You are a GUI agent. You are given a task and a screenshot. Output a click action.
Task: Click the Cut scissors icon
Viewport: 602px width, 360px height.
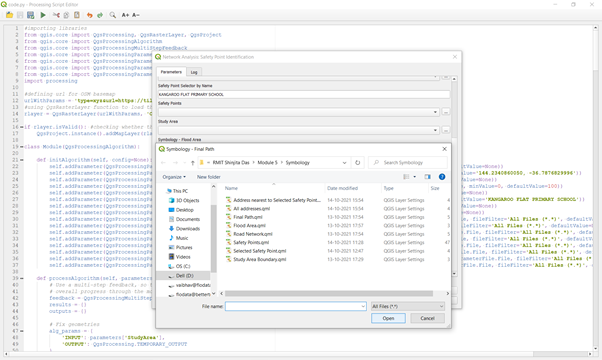coord(56,15)
